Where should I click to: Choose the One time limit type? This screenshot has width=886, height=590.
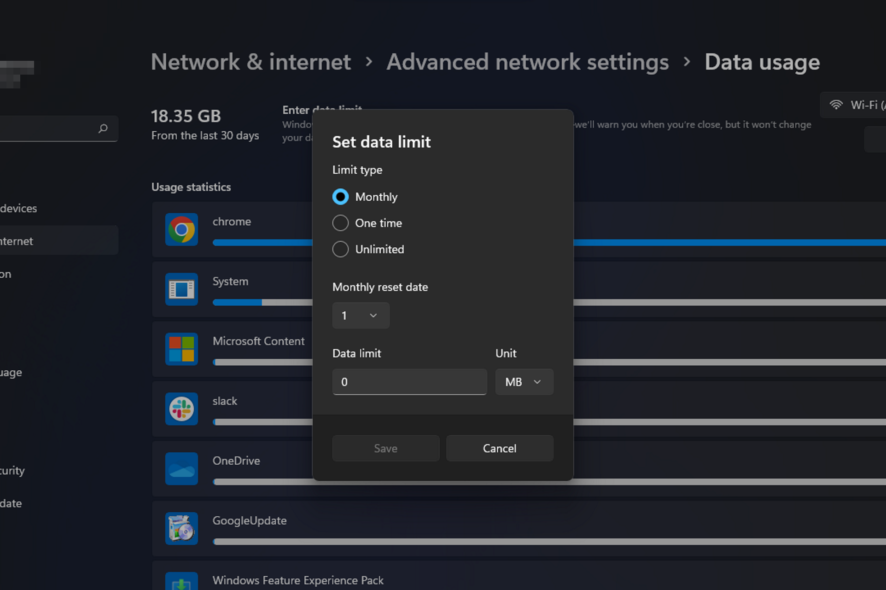340,223
